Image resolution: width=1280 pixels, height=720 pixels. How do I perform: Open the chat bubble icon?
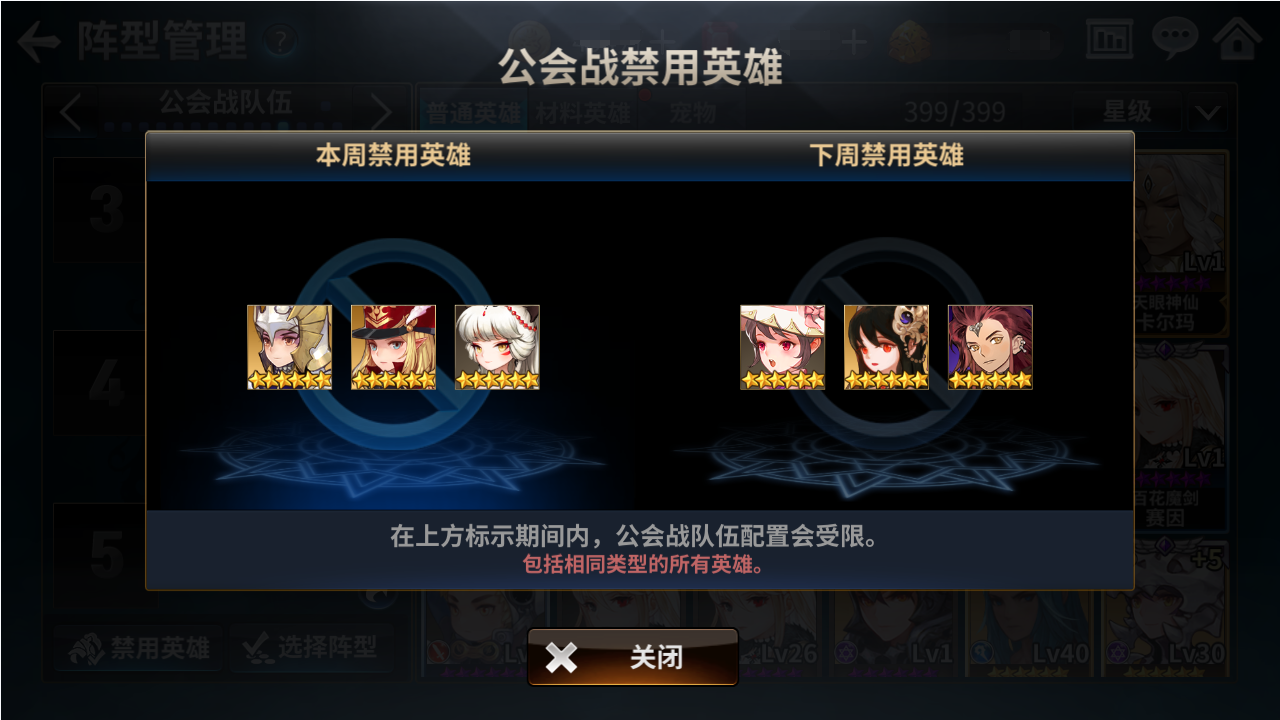1175,39
